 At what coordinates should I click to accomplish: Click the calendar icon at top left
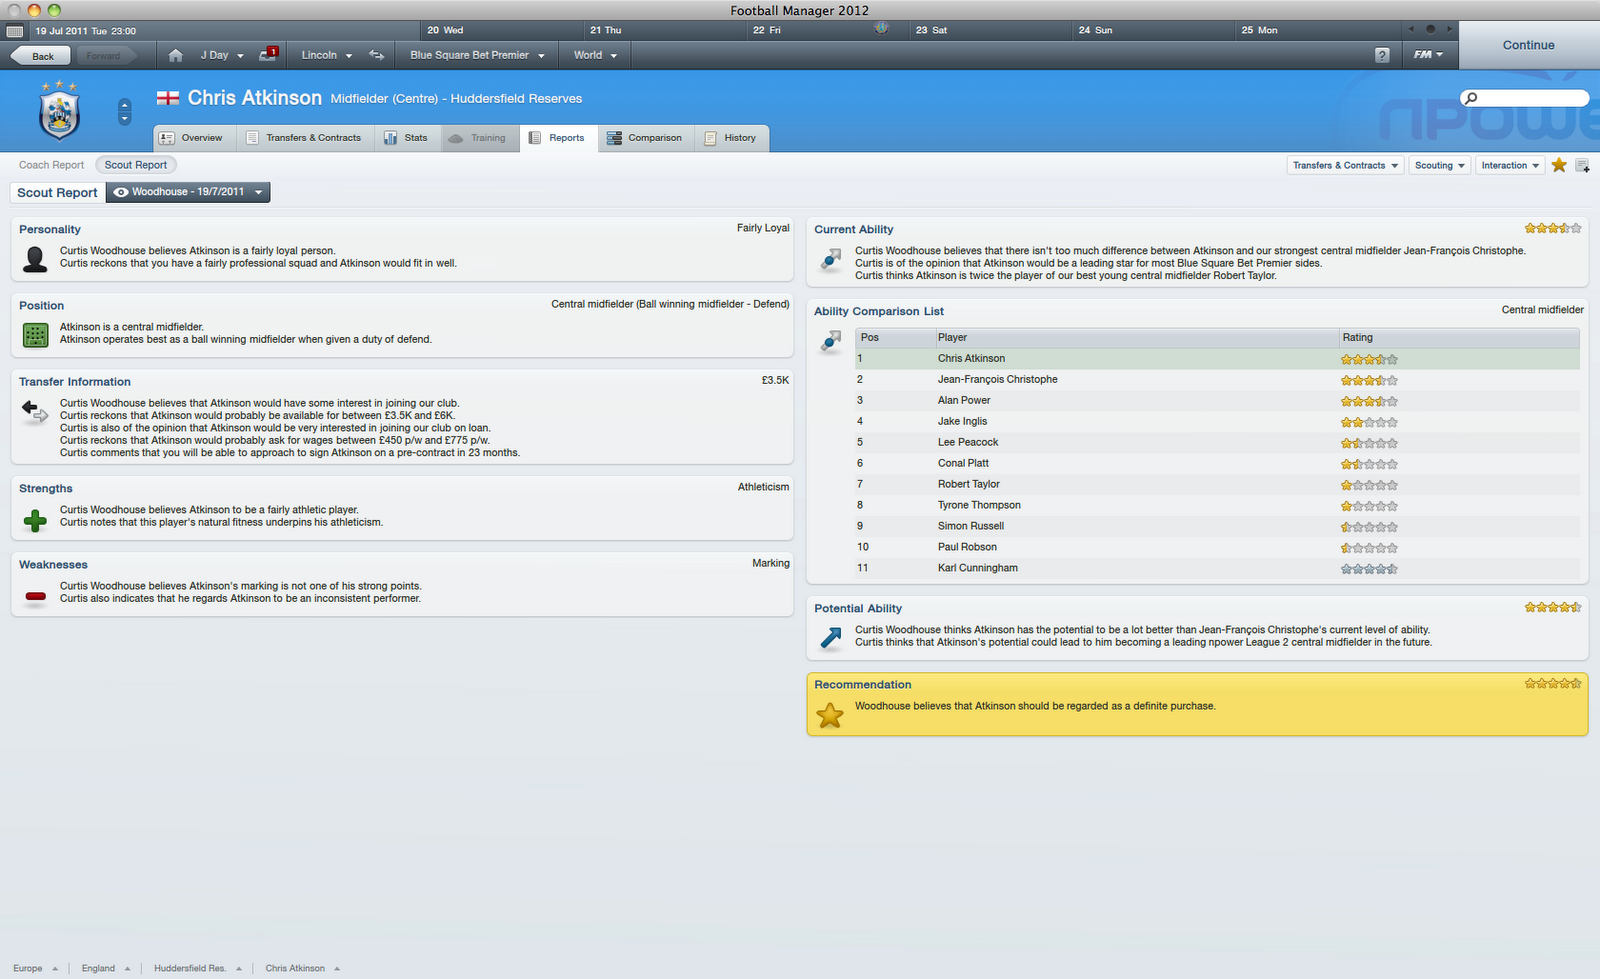[x=15, y=31]
